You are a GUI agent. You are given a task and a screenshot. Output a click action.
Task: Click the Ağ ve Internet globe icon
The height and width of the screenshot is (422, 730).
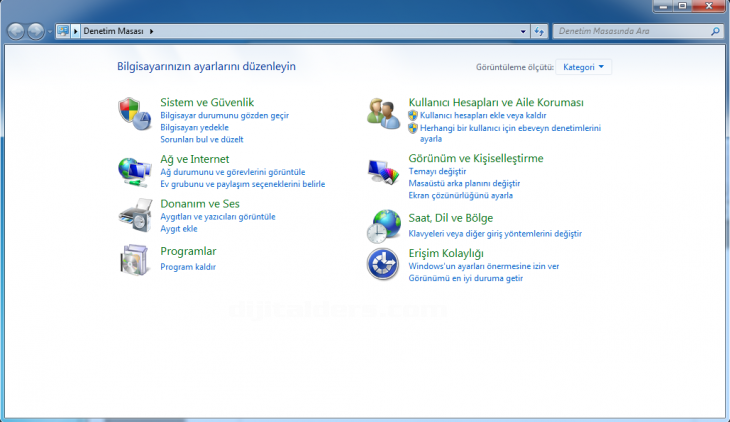(132, 169)
